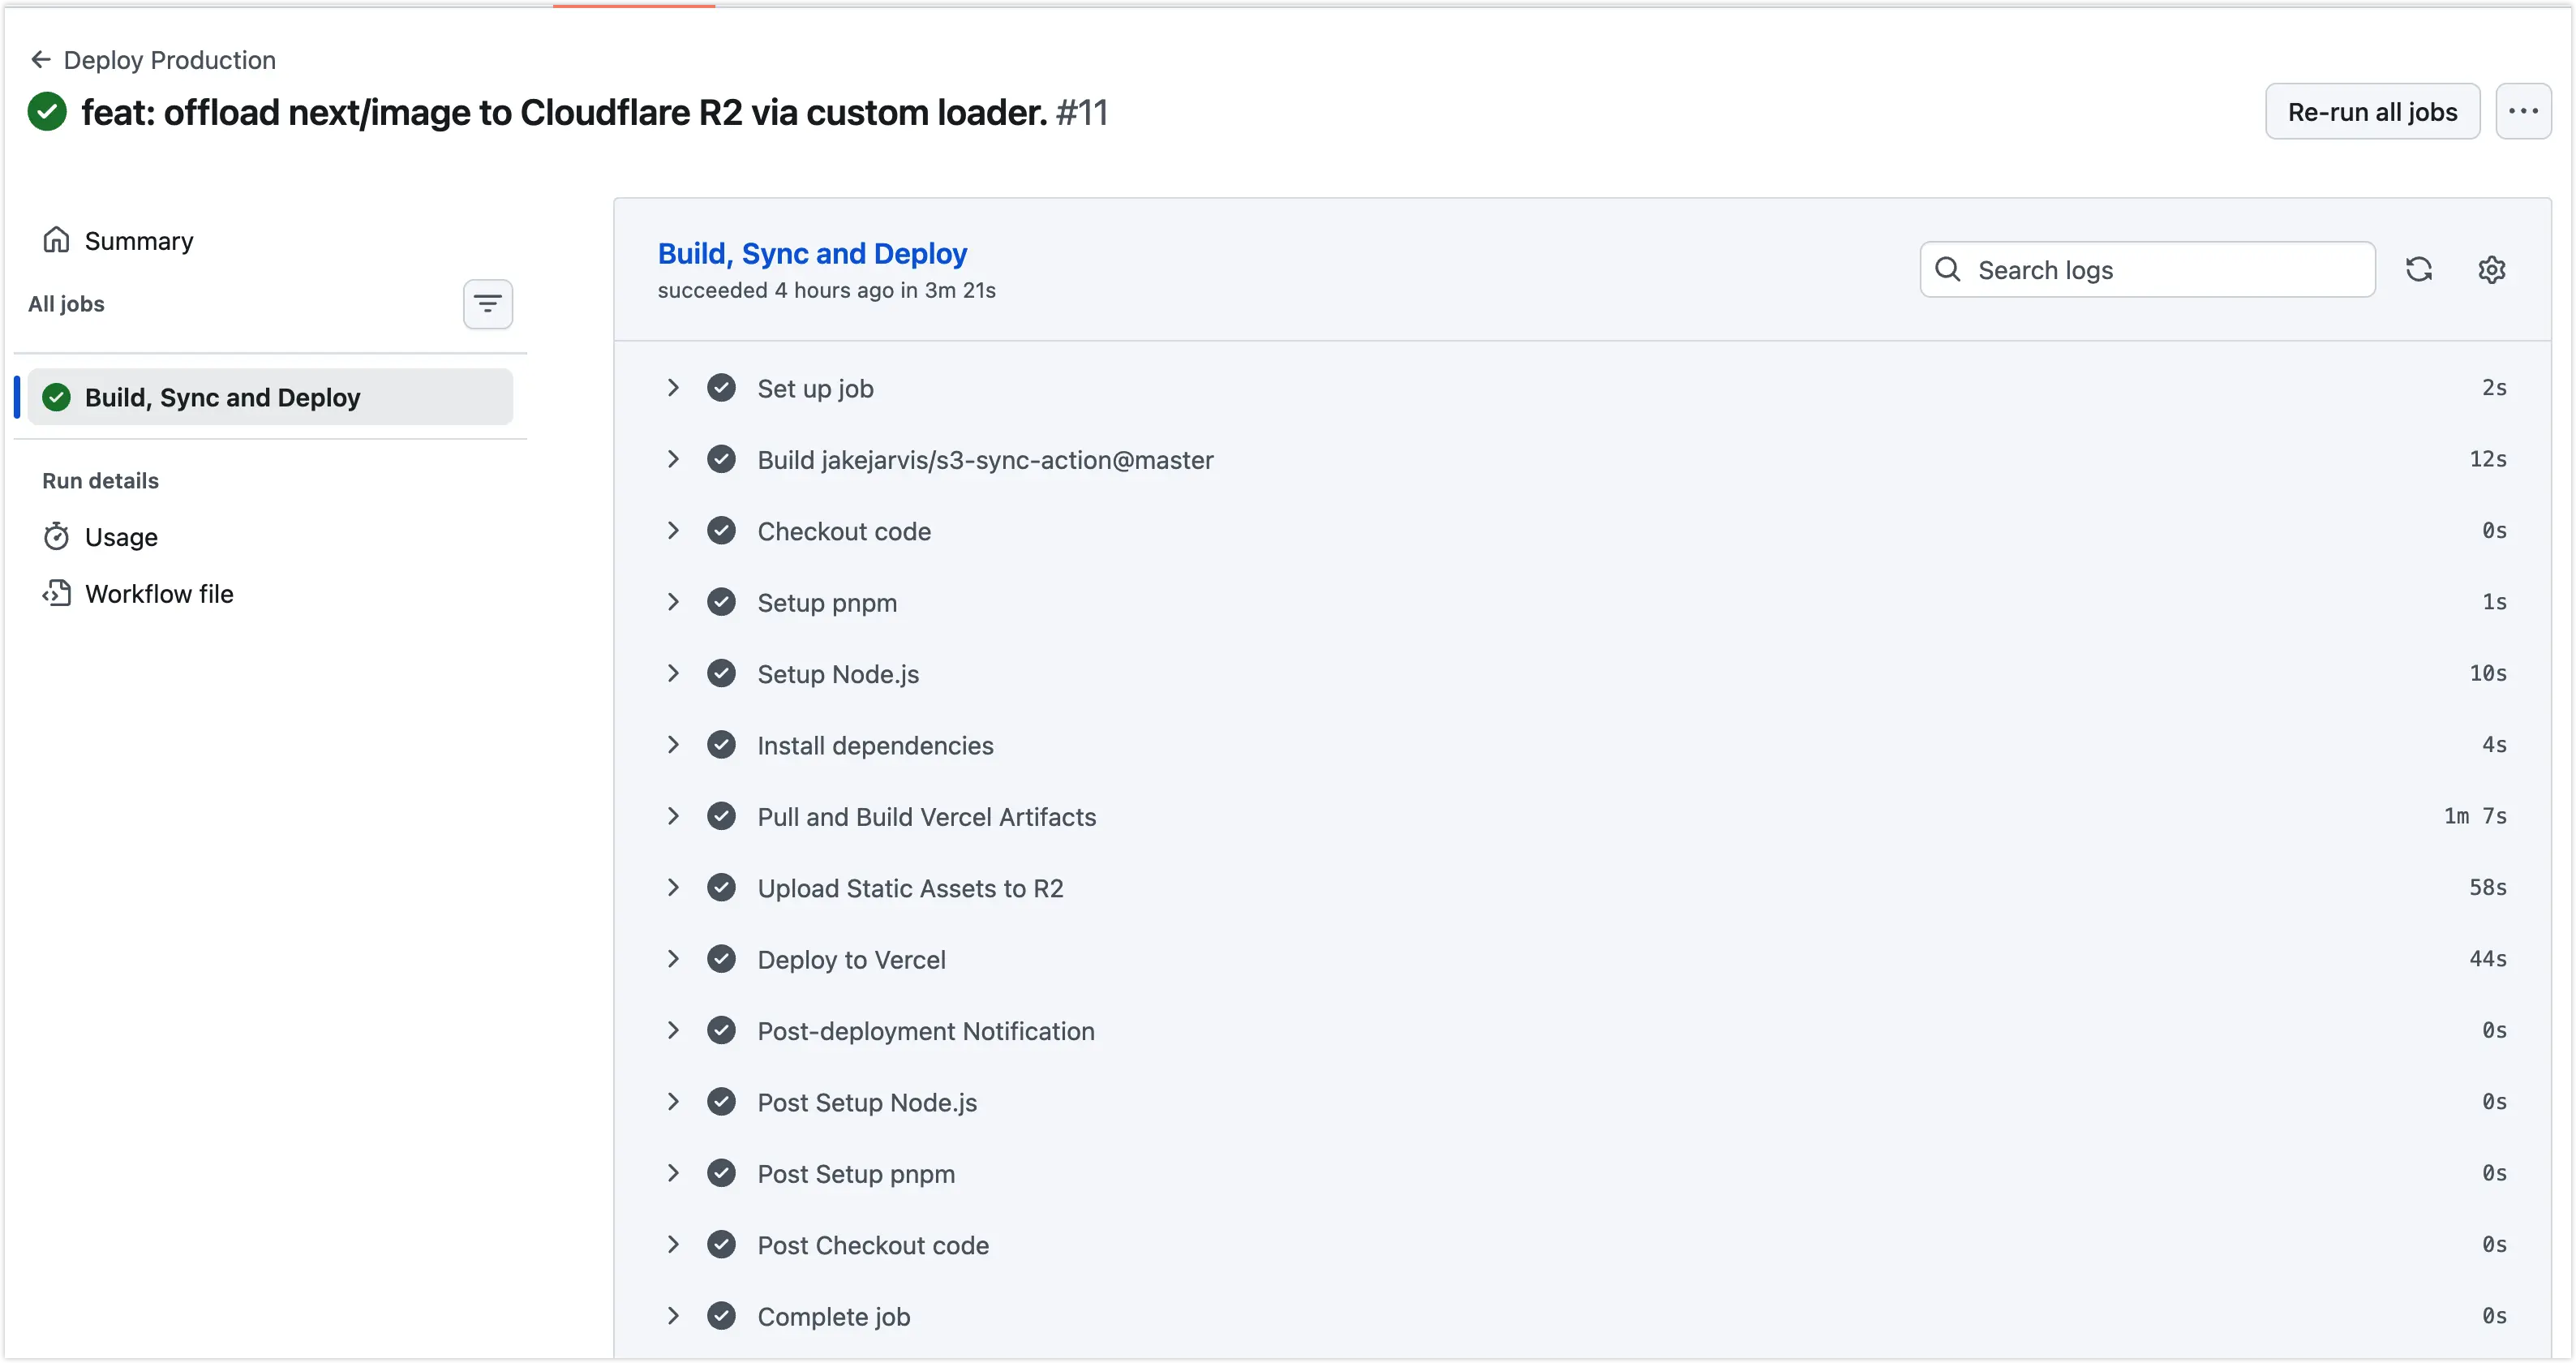This screenshot has height=1363, width=2576.
Task: Click the refresh logs icon
Action: click(x=2418, y=269)
